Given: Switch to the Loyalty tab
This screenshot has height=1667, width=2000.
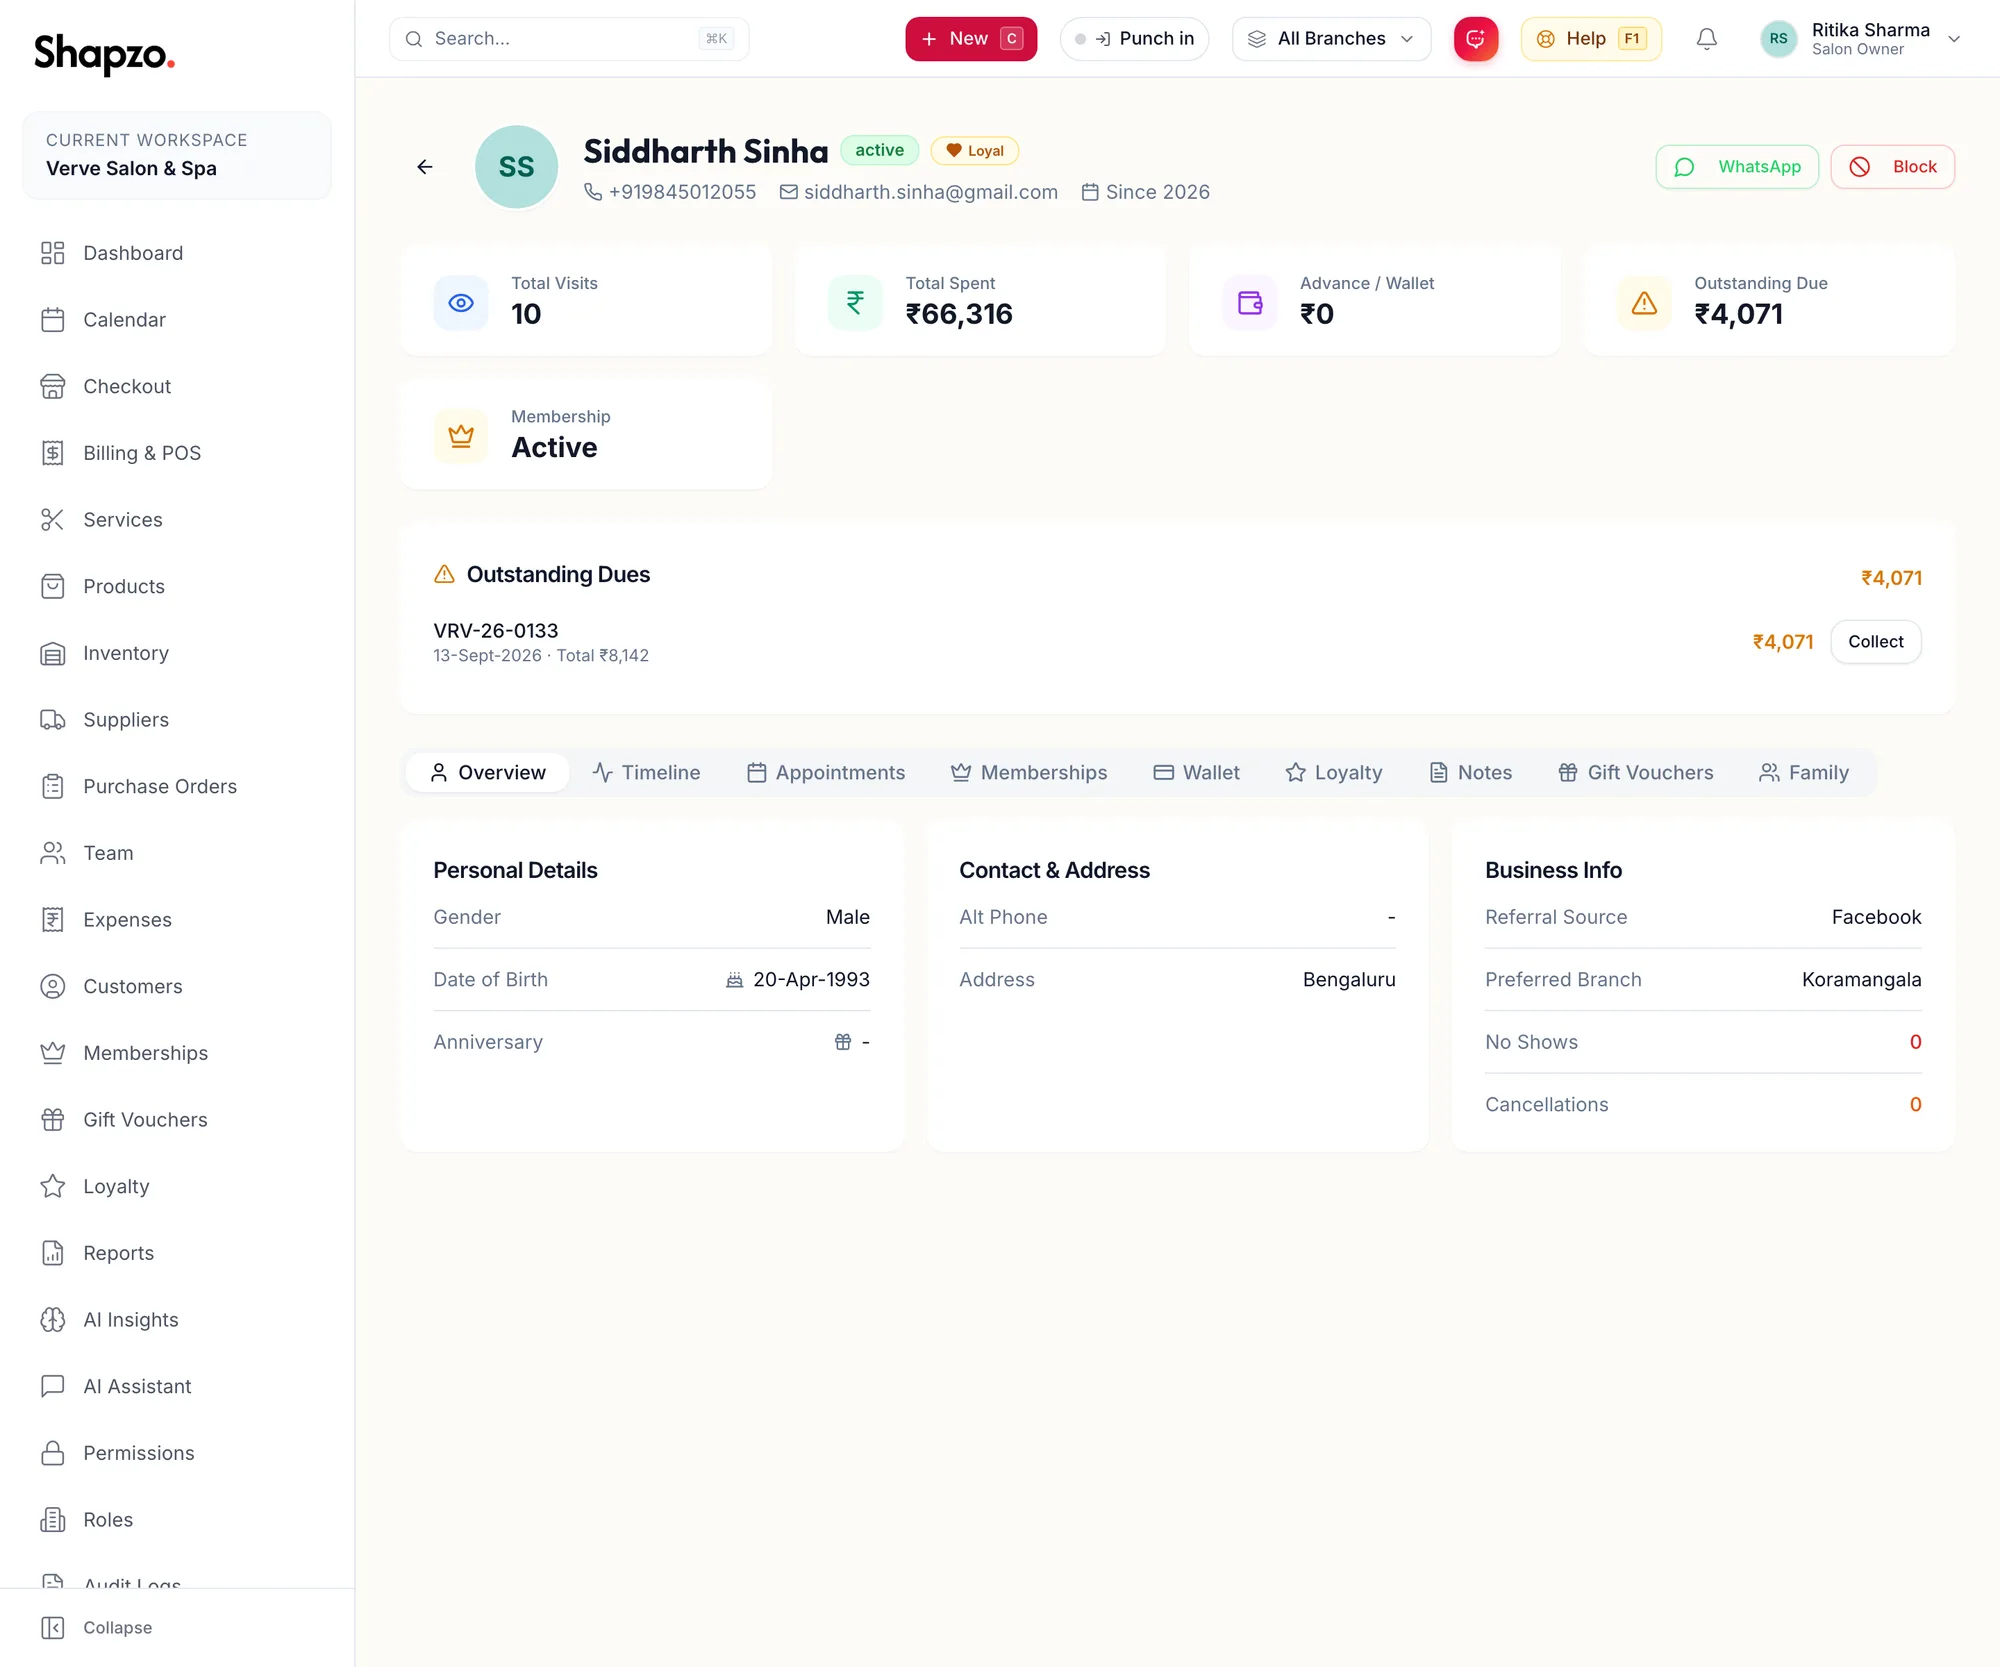Looking at the screenshot, I should pyautogui.click(x=1334, y=773).
